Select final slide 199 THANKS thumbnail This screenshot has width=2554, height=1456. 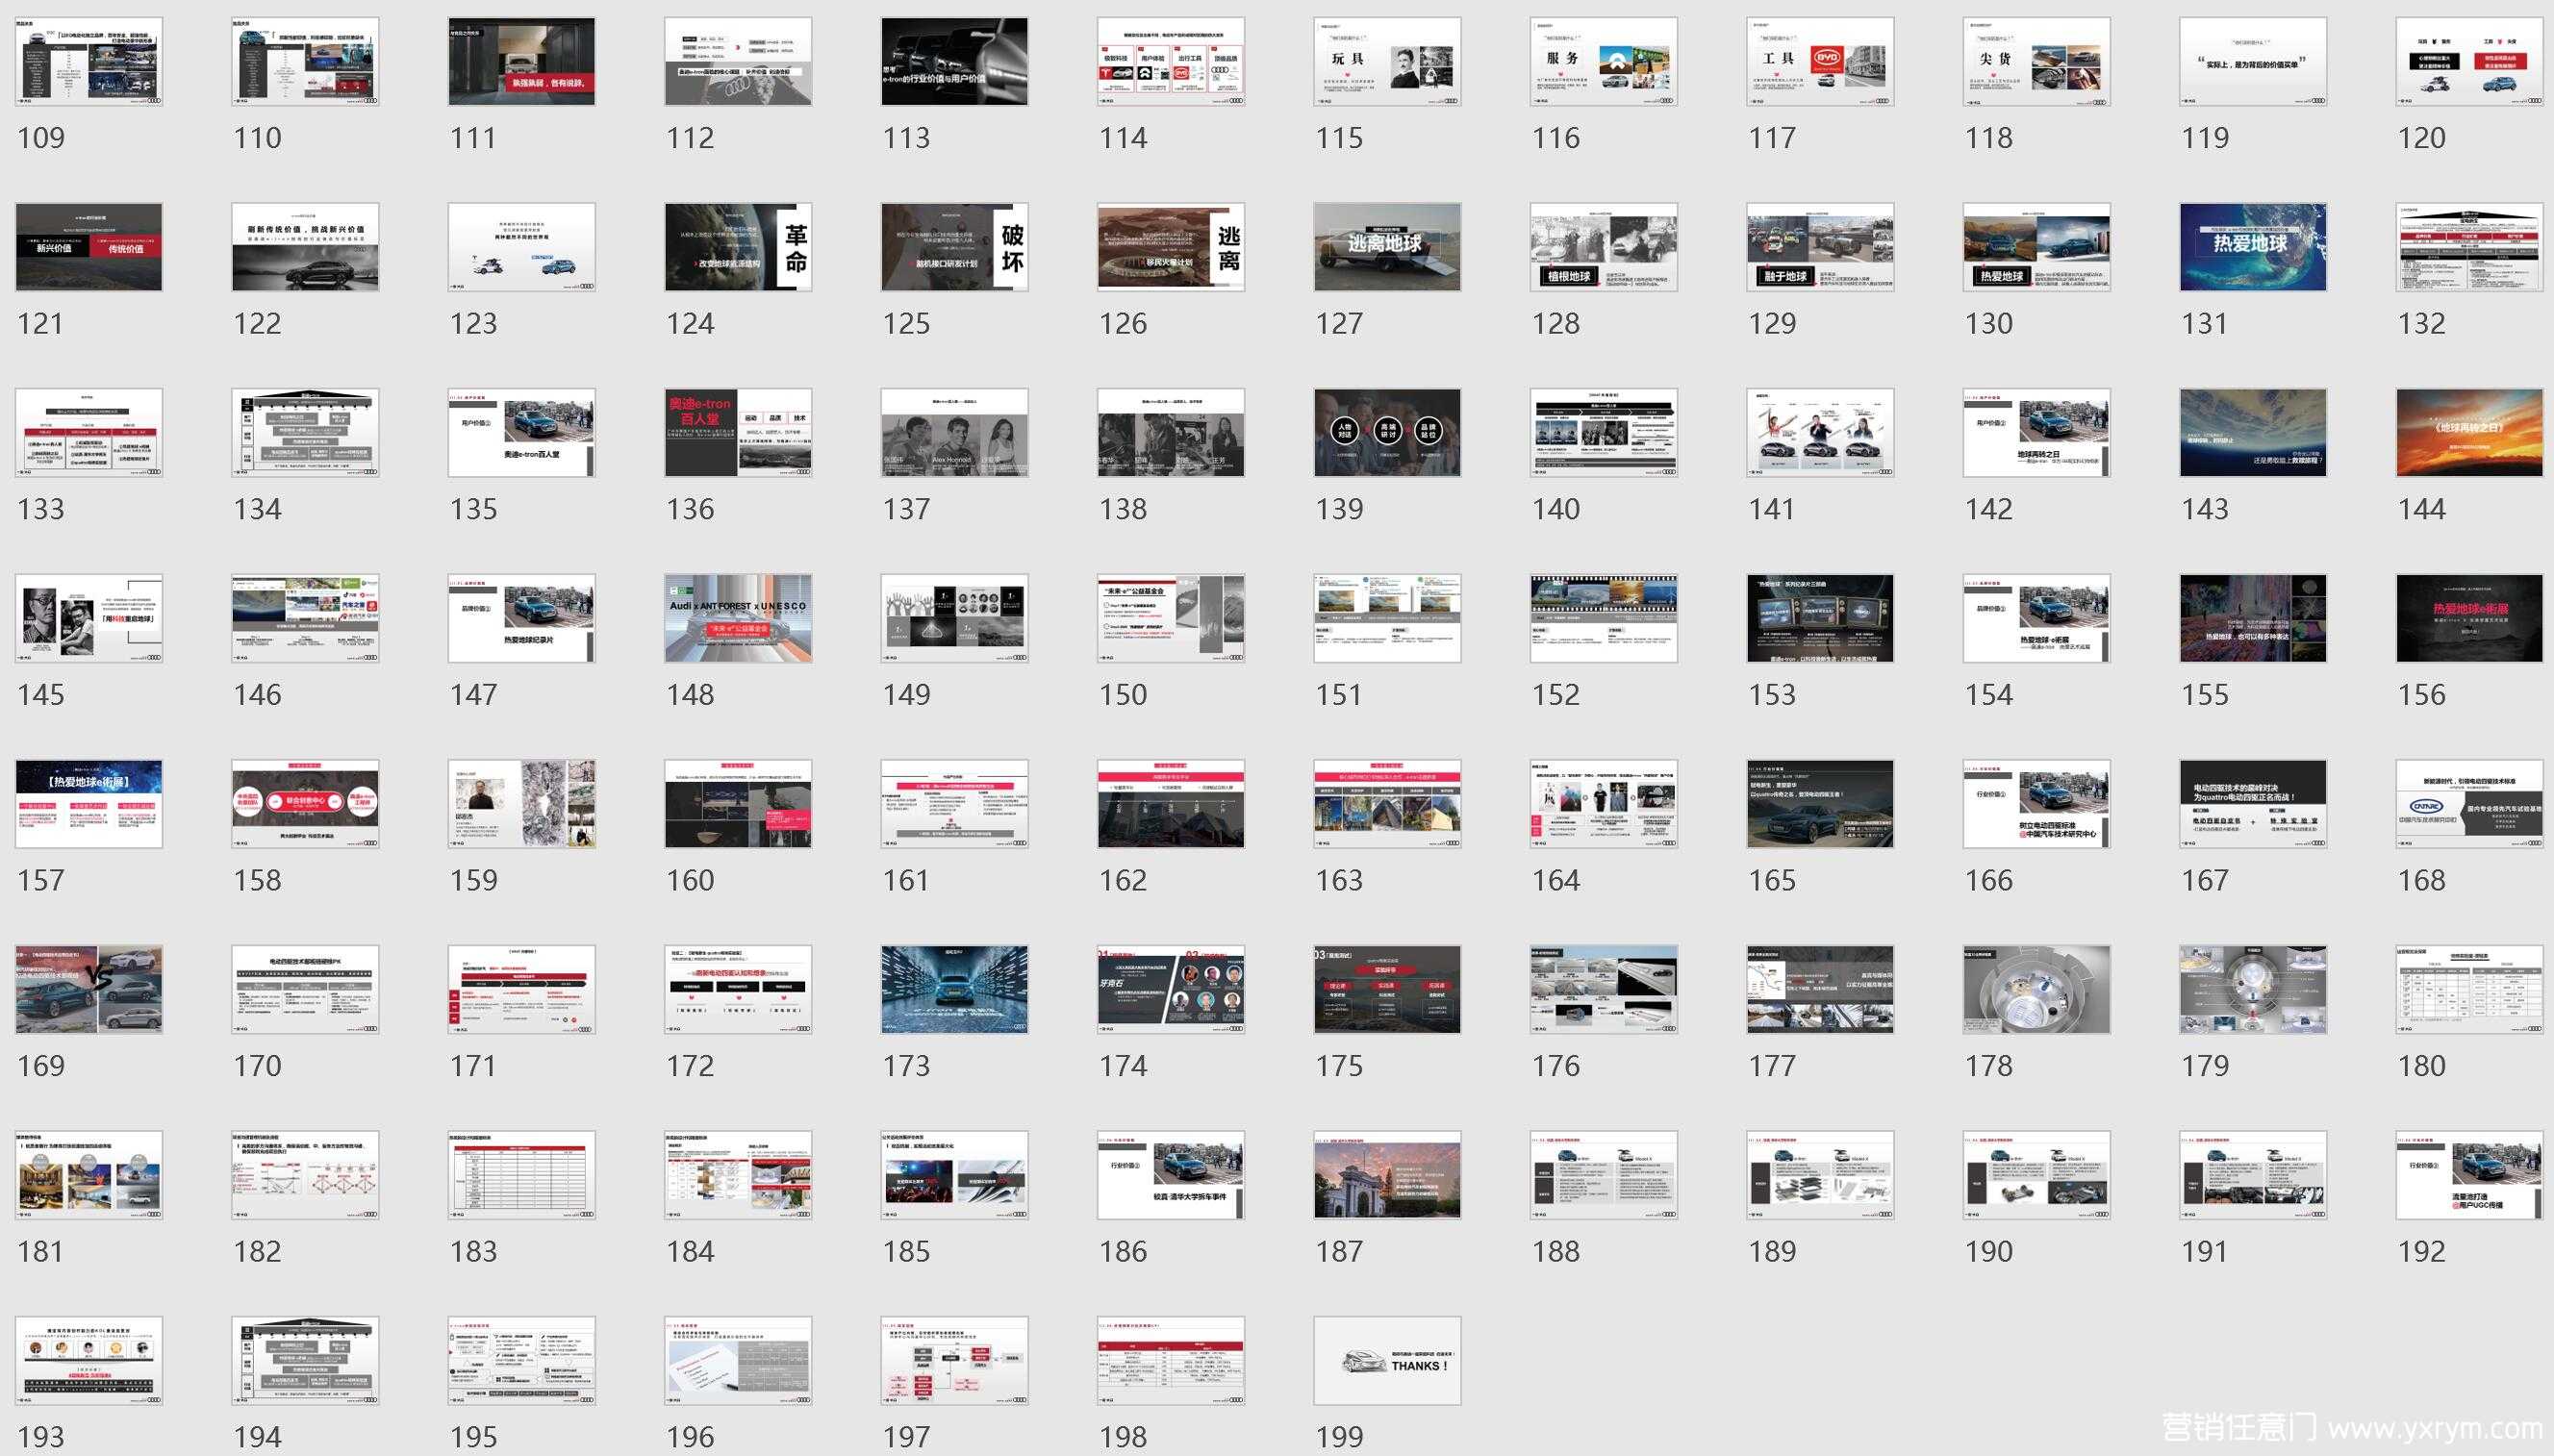(x=1388, y=1361)
